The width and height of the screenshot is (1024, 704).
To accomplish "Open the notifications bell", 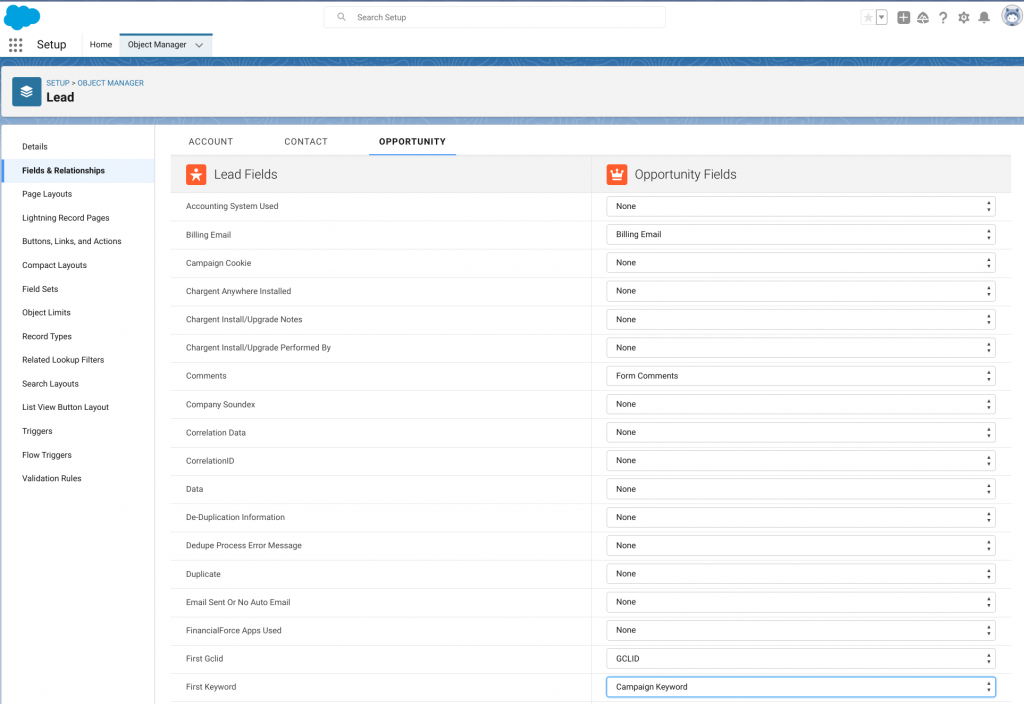I will point(984,17).
